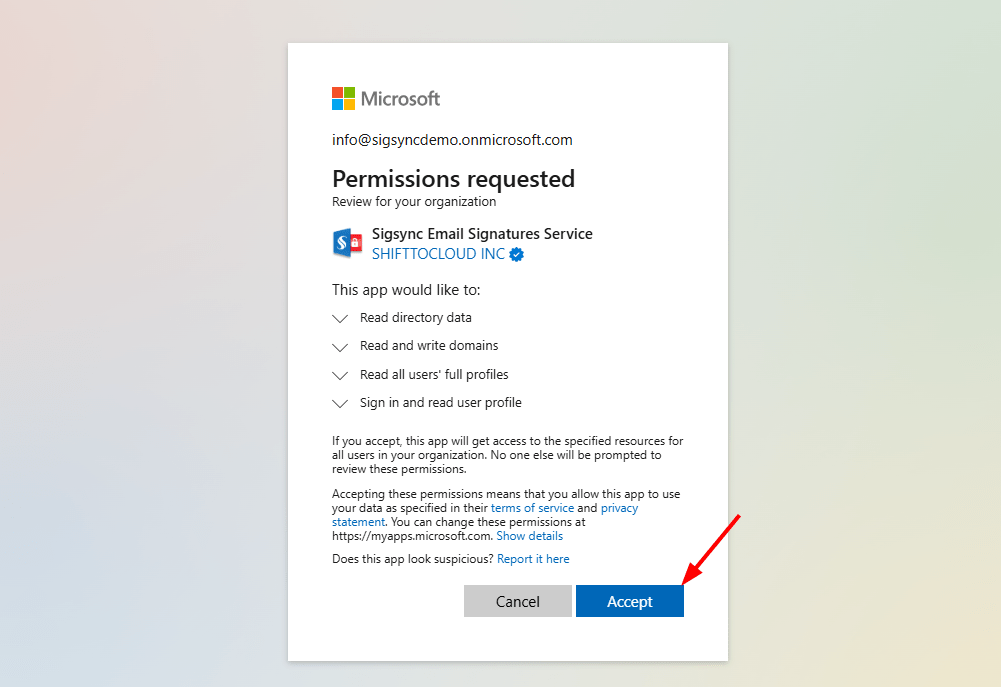Viewport: 1001px width, 687px height.
Task: Click the "Sign in and read user profile" text
Action: pos(440,402)
